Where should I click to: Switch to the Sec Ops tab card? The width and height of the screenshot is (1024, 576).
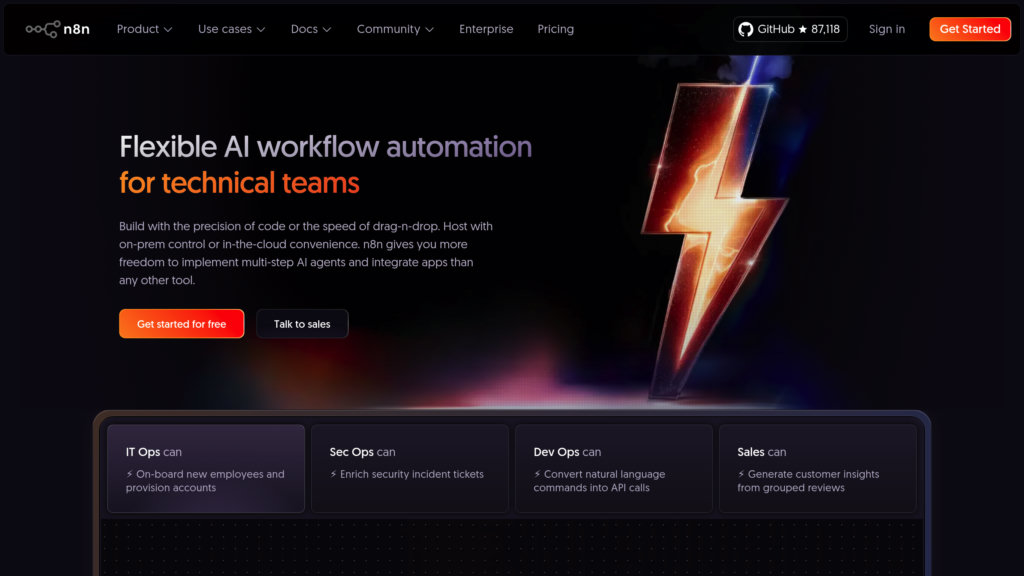tap(409, 468)
